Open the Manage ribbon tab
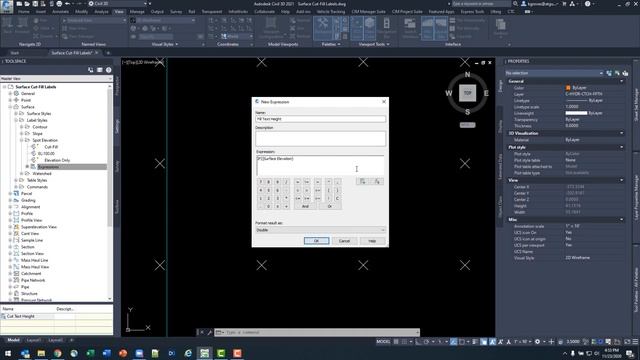Viewport: 640px width, 360px height. (137, 12)
